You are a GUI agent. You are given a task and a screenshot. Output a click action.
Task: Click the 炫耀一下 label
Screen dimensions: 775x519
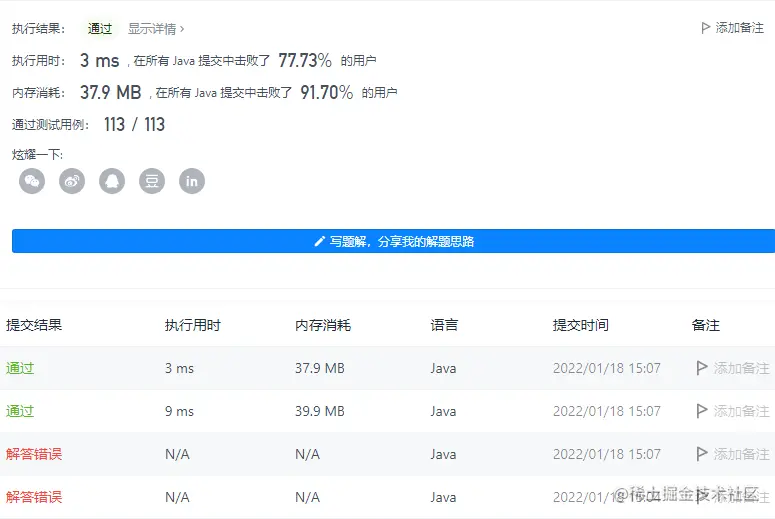38,155
